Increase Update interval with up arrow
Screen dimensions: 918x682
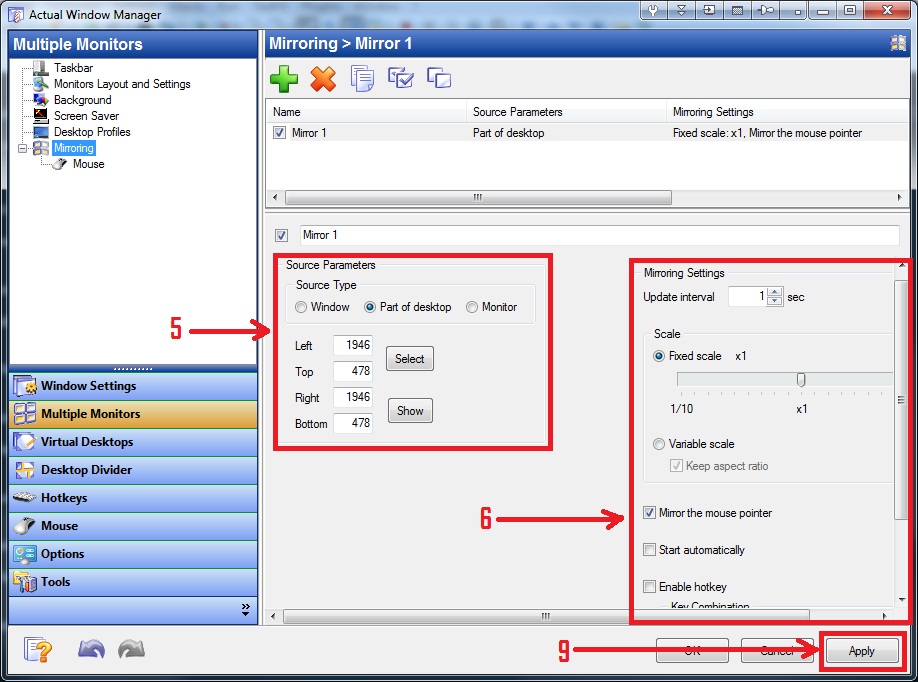tap(775, 293)
